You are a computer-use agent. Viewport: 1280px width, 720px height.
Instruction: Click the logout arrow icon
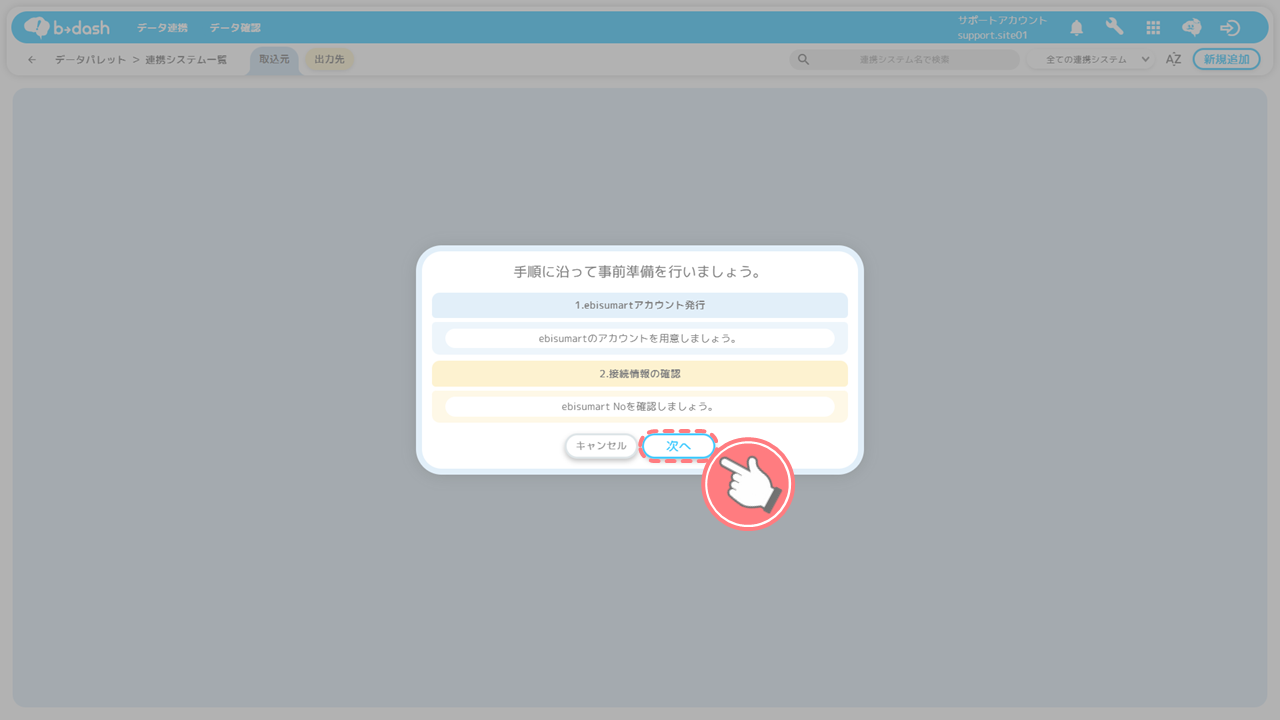pyautogui.click(x=1230, y=28)
